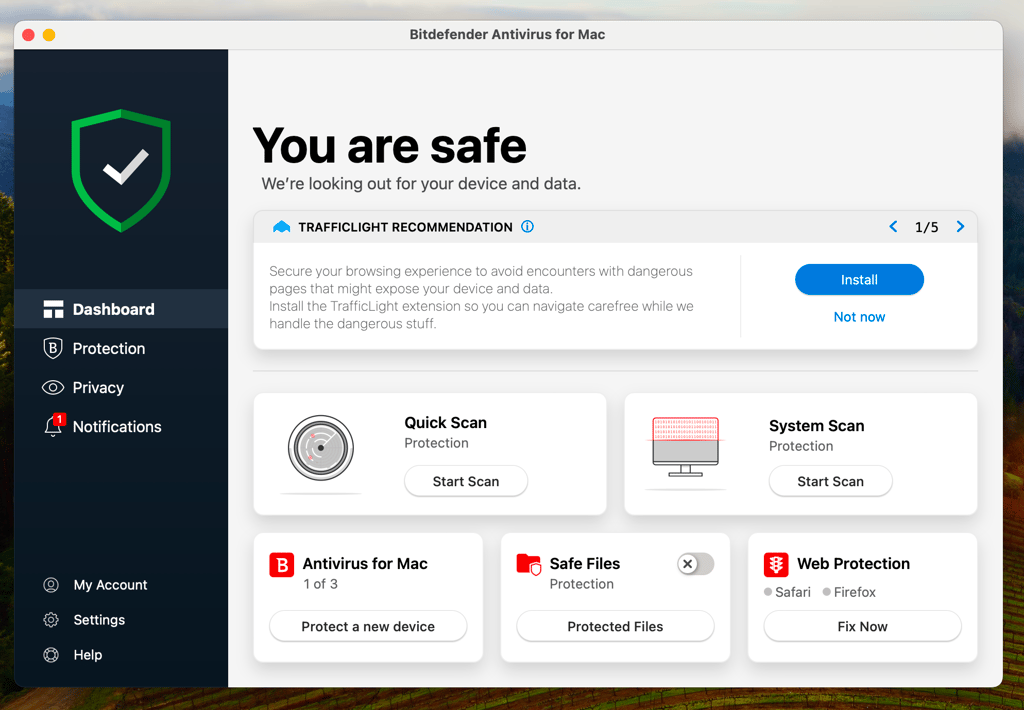Open Help from sidebar
This screenshot has height=710, width=1024.
pos(72,654)
